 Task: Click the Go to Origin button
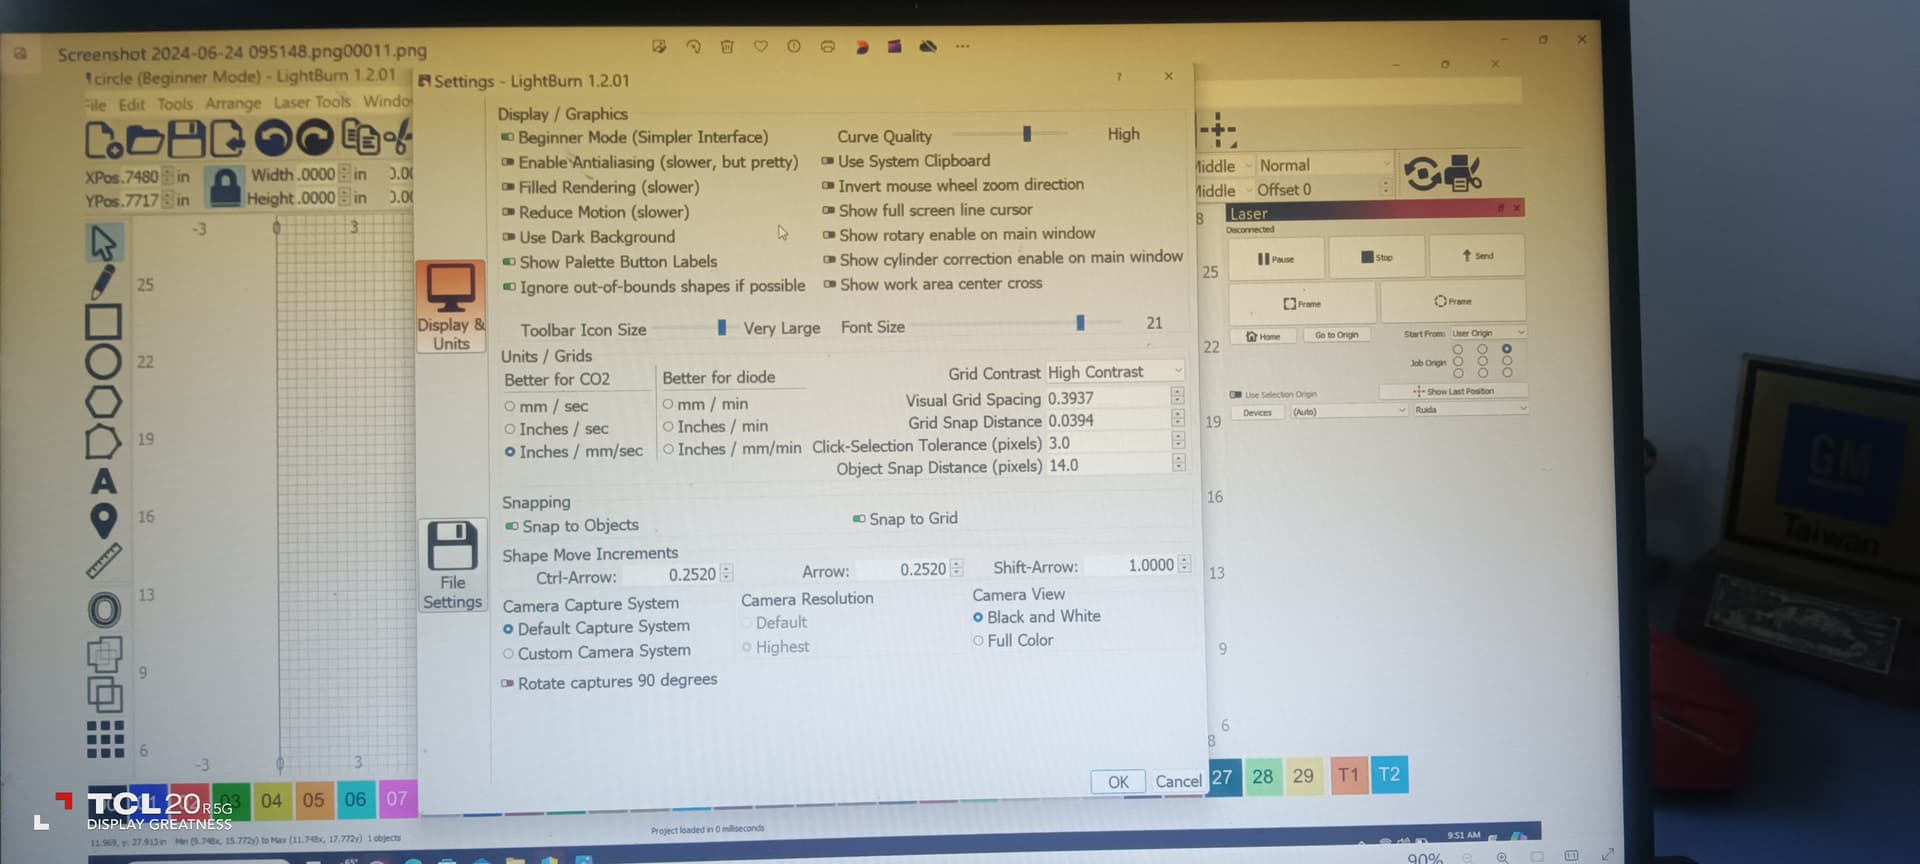click(1336, 335)
